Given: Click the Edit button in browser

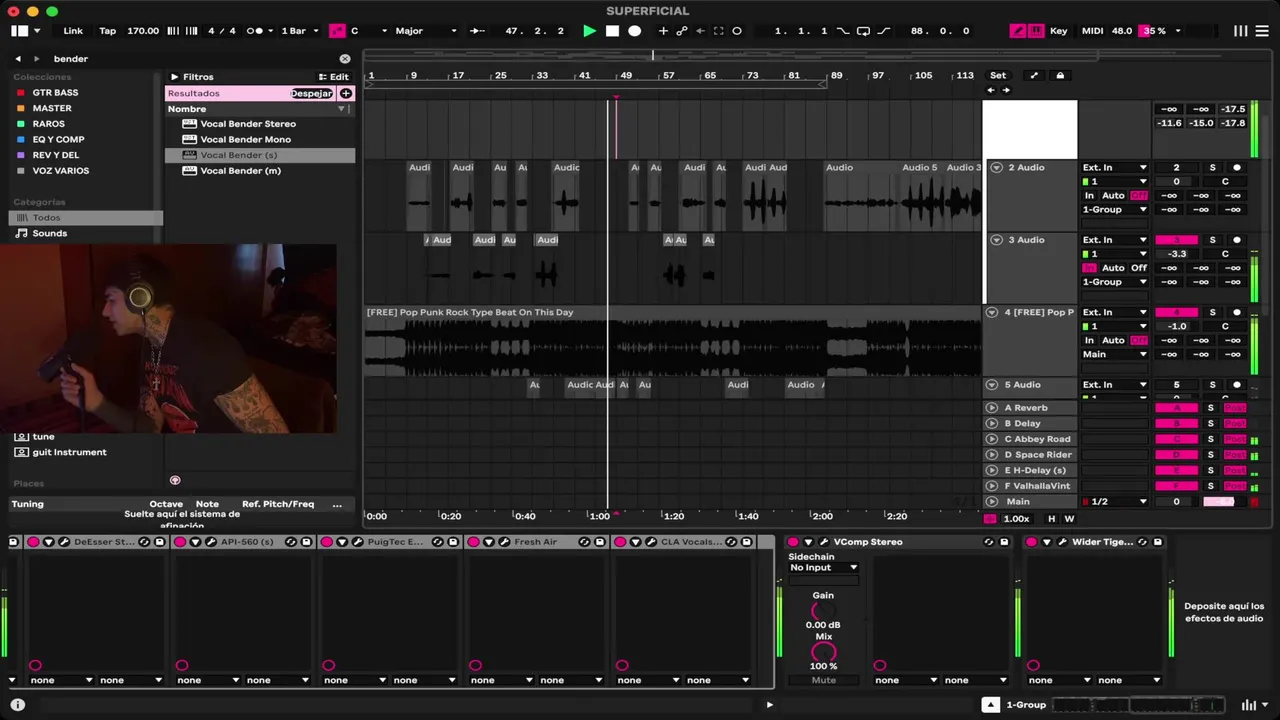Looking at the screenshot, I should [x=334, y=77].
